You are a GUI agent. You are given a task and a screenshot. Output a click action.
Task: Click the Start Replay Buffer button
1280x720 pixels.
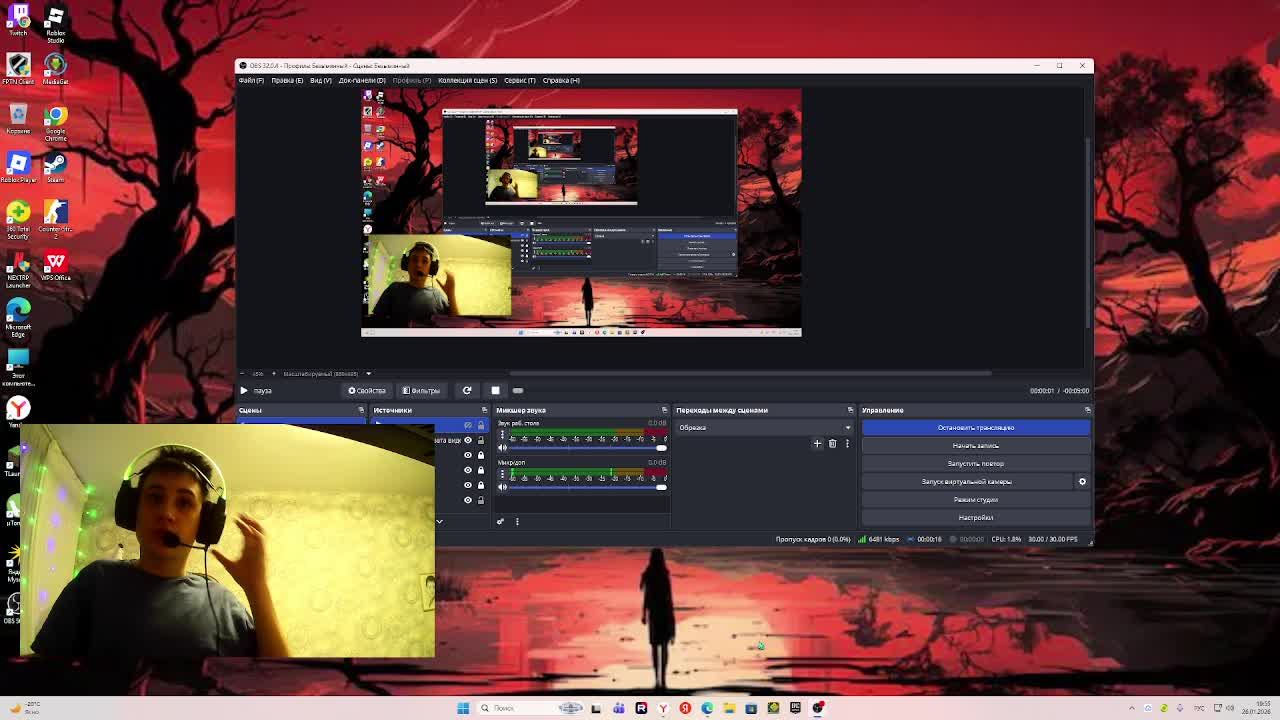point(976,463)
